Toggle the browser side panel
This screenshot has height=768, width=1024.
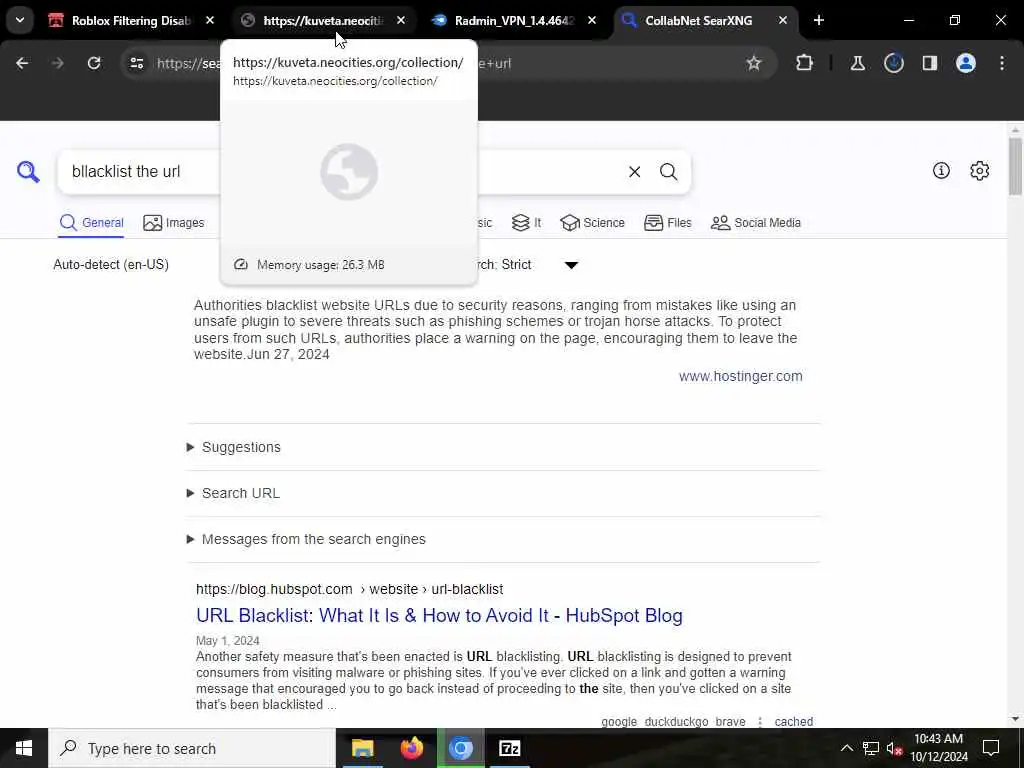click(x=930, y=63)
